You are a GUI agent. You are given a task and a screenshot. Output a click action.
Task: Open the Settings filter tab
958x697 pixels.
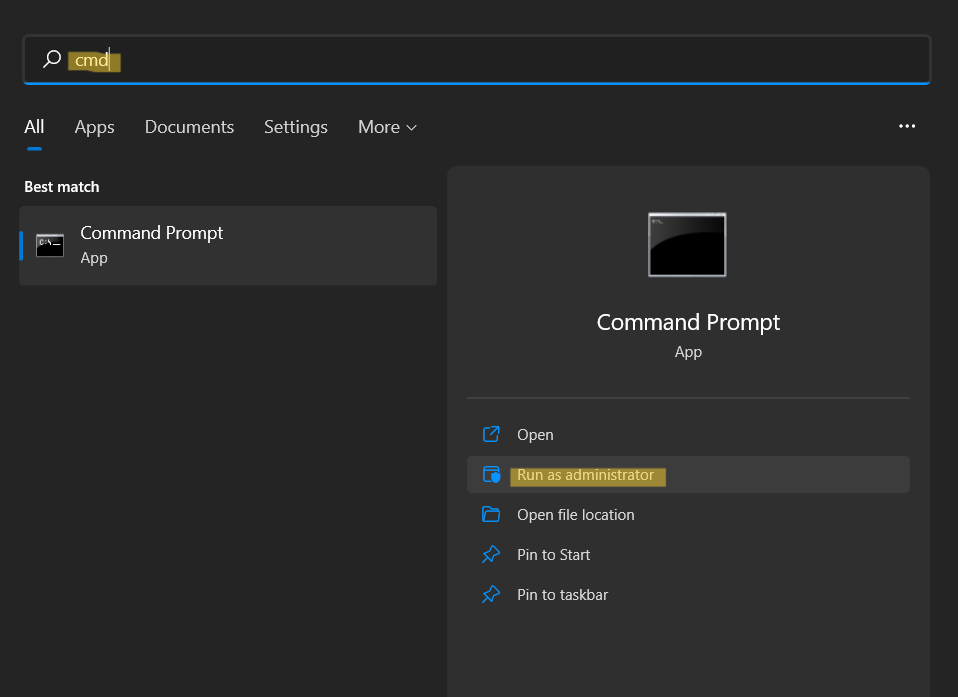pyautogui.click(x=295, y=127)
